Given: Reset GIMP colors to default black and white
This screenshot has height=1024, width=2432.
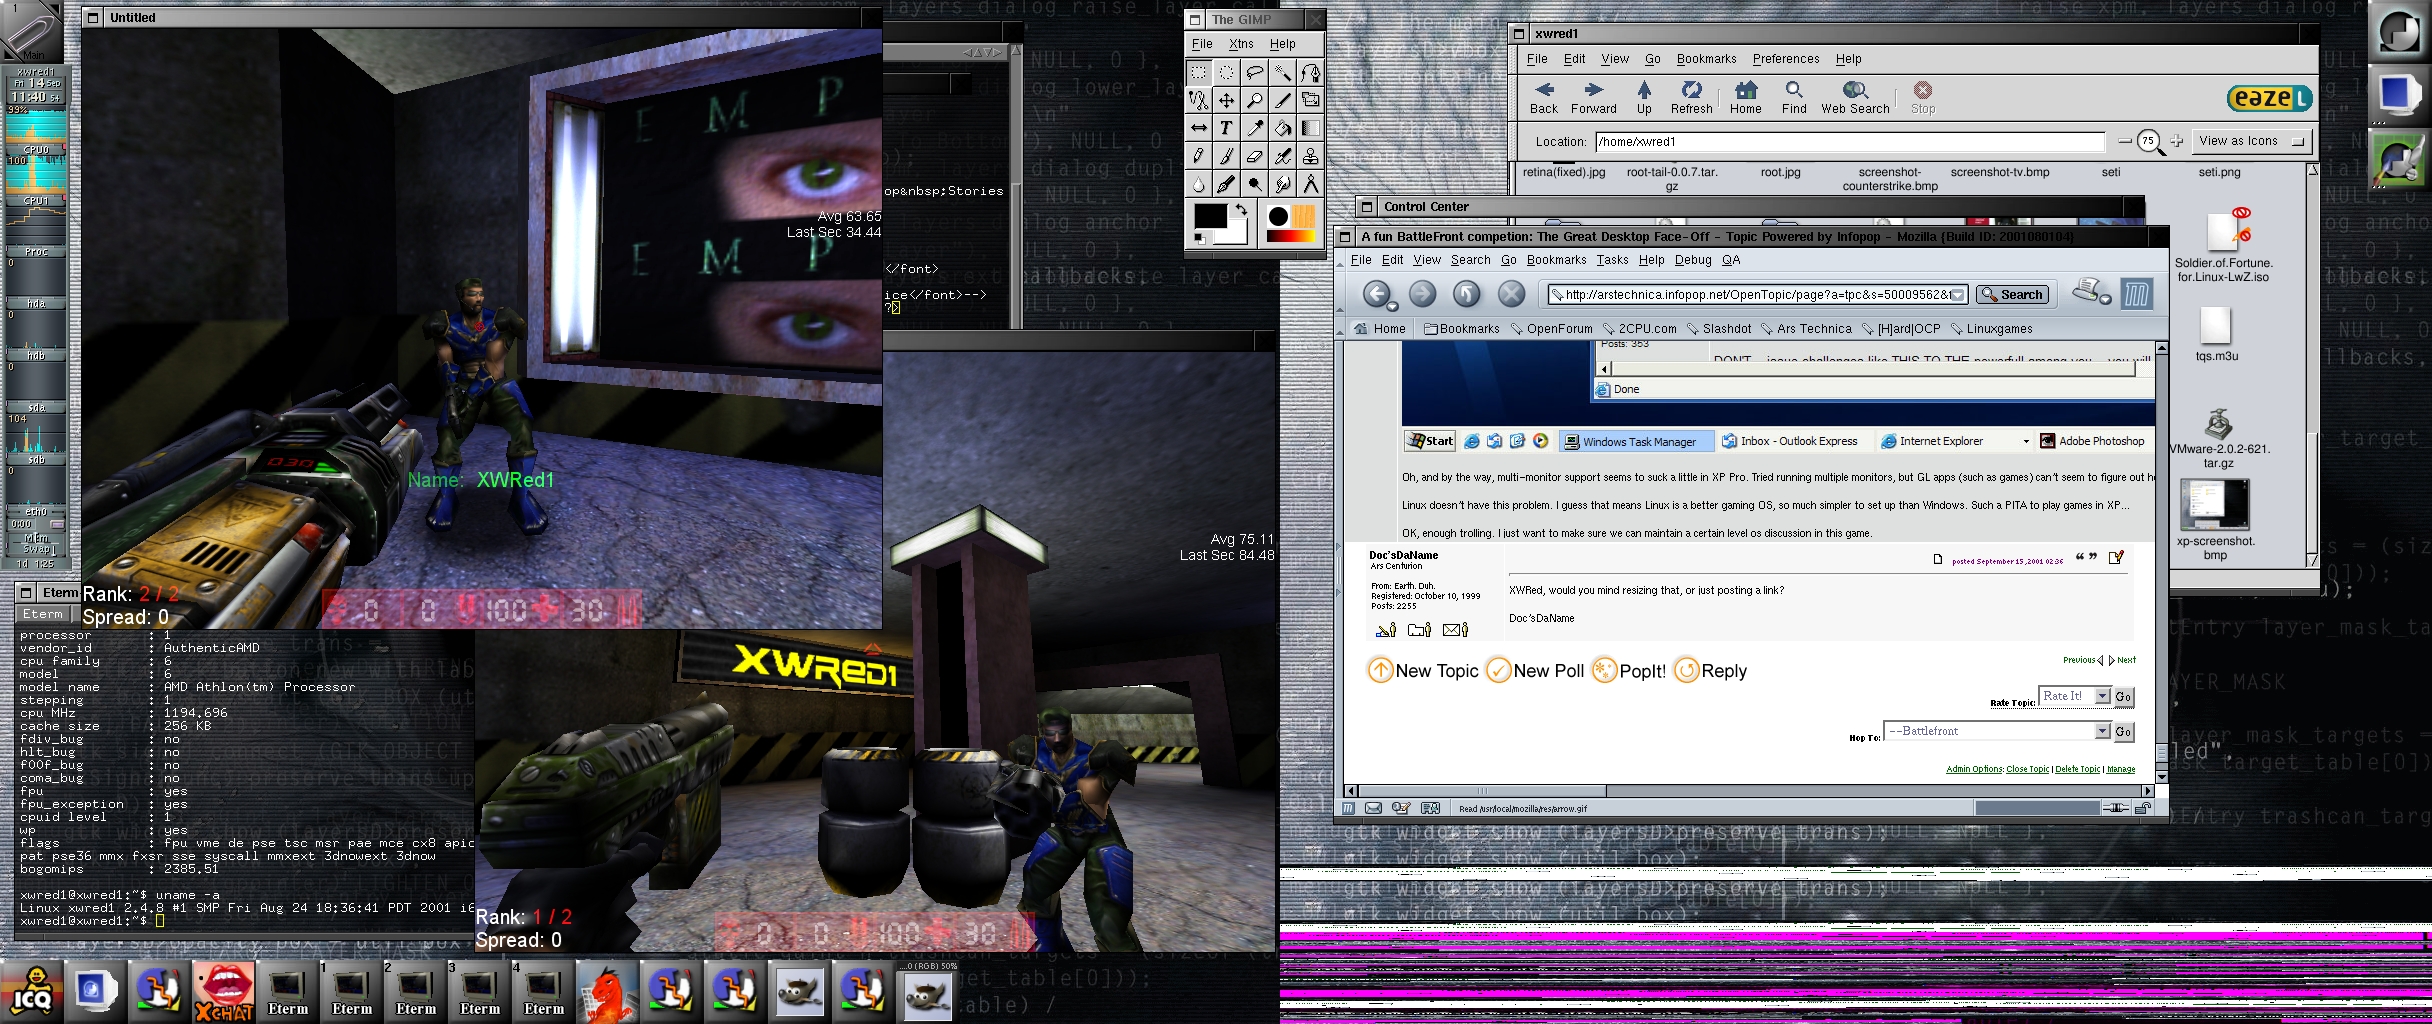Looking at the screenshot, I should point(1199,238).
